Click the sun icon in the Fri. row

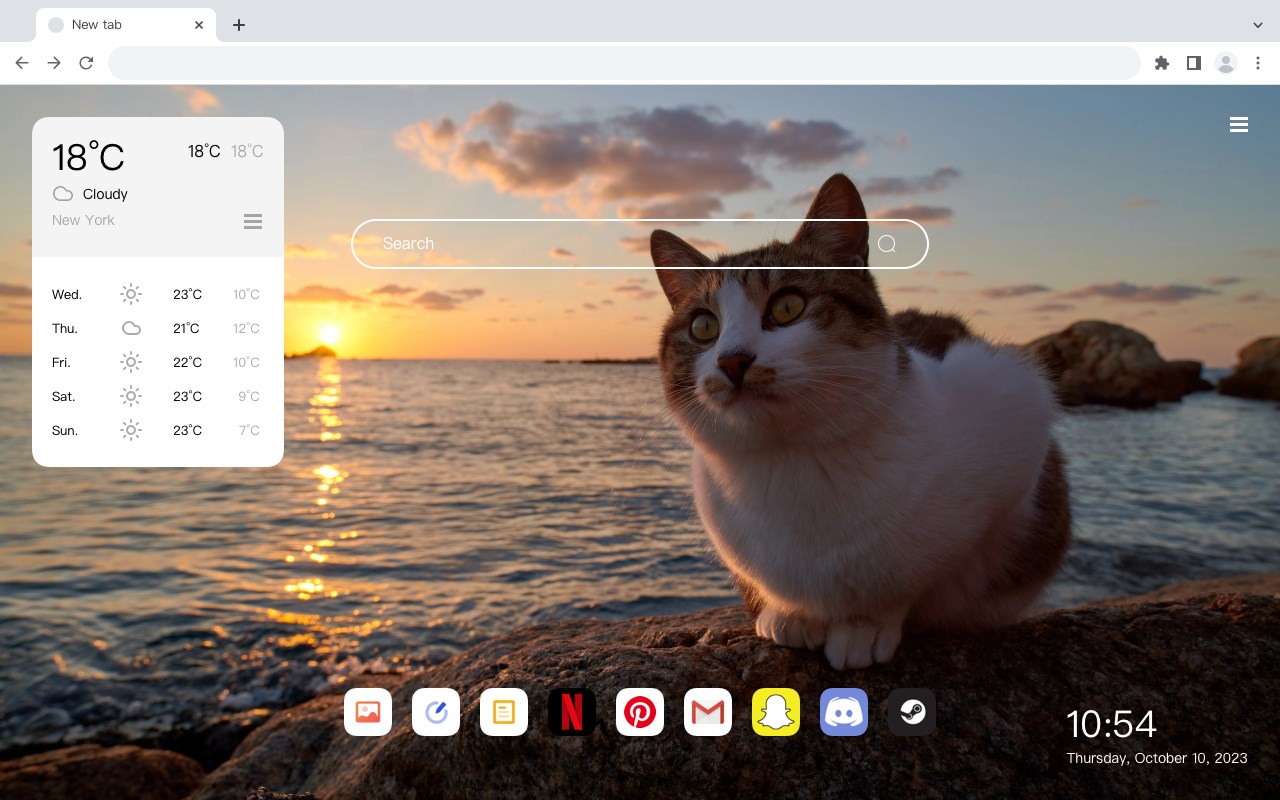(x=131, y=362)
